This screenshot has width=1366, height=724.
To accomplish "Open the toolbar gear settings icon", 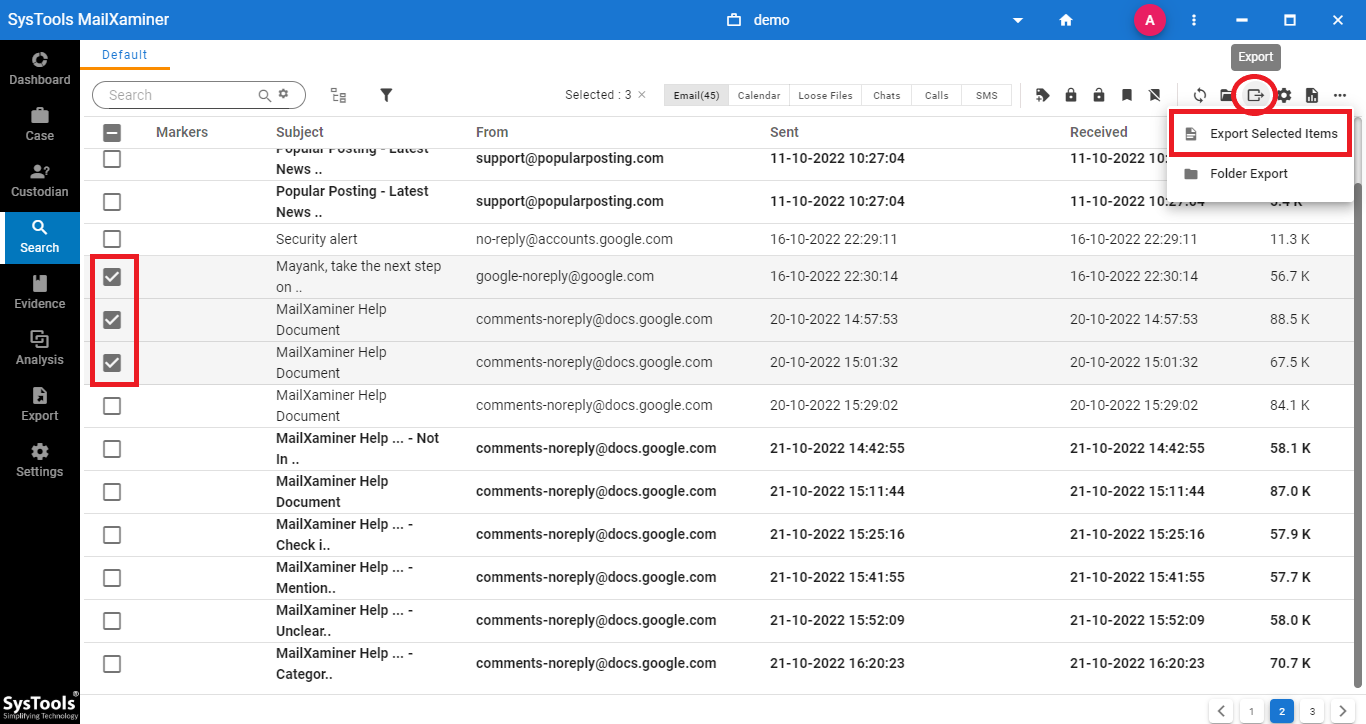I will coord(1284,95).
